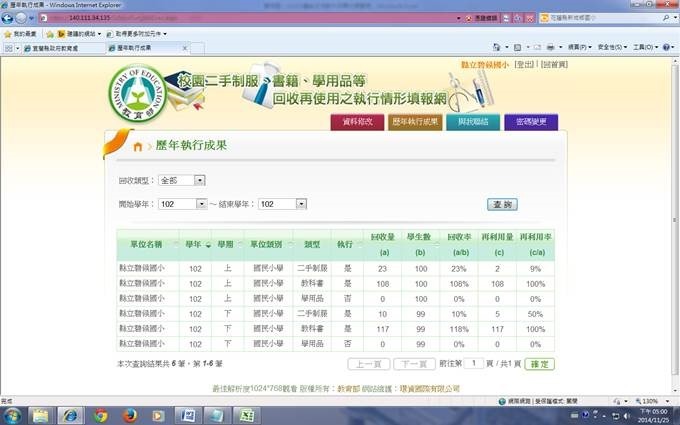Viewport: 680px width, 425px height.
Task: Open the 密碼變更 tab
Action: point(531,122)
